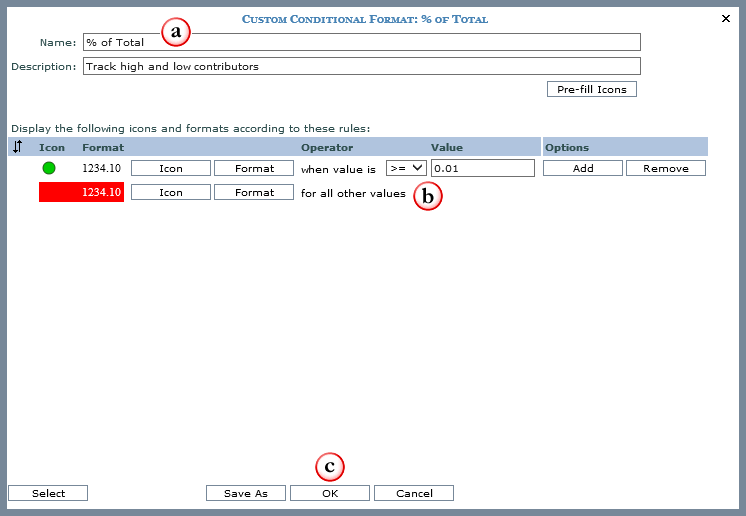The height and width of the screenshot is (516, 746).
Task: Add a new rule with Add button
Action: pos(583,168)
